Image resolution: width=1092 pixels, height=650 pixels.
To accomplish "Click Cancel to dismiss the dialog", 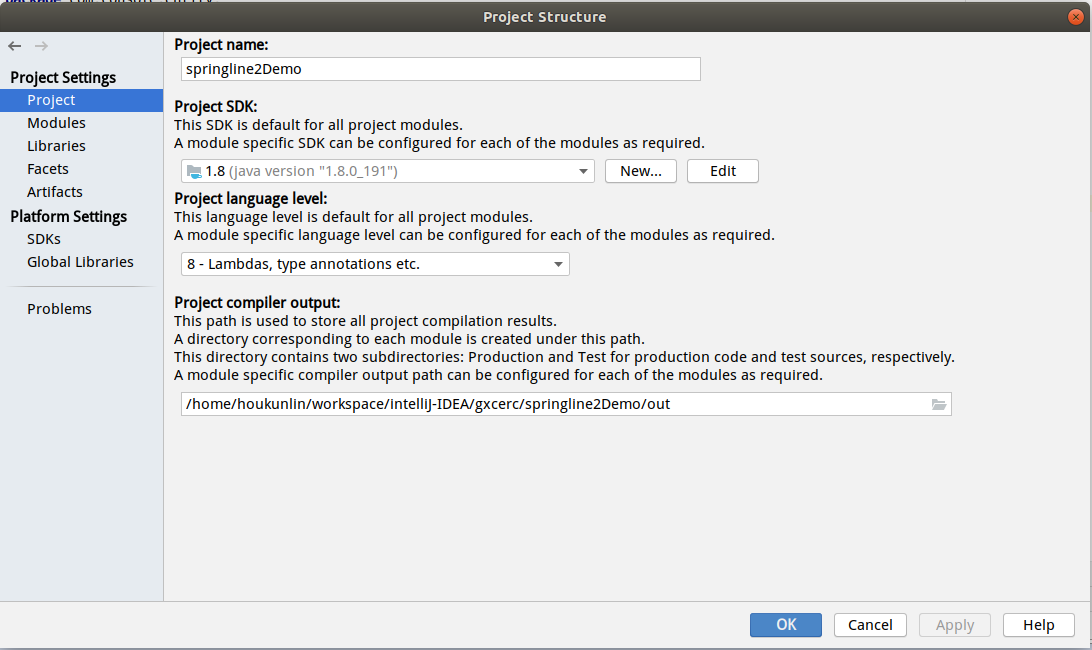I will coord(870,625).
